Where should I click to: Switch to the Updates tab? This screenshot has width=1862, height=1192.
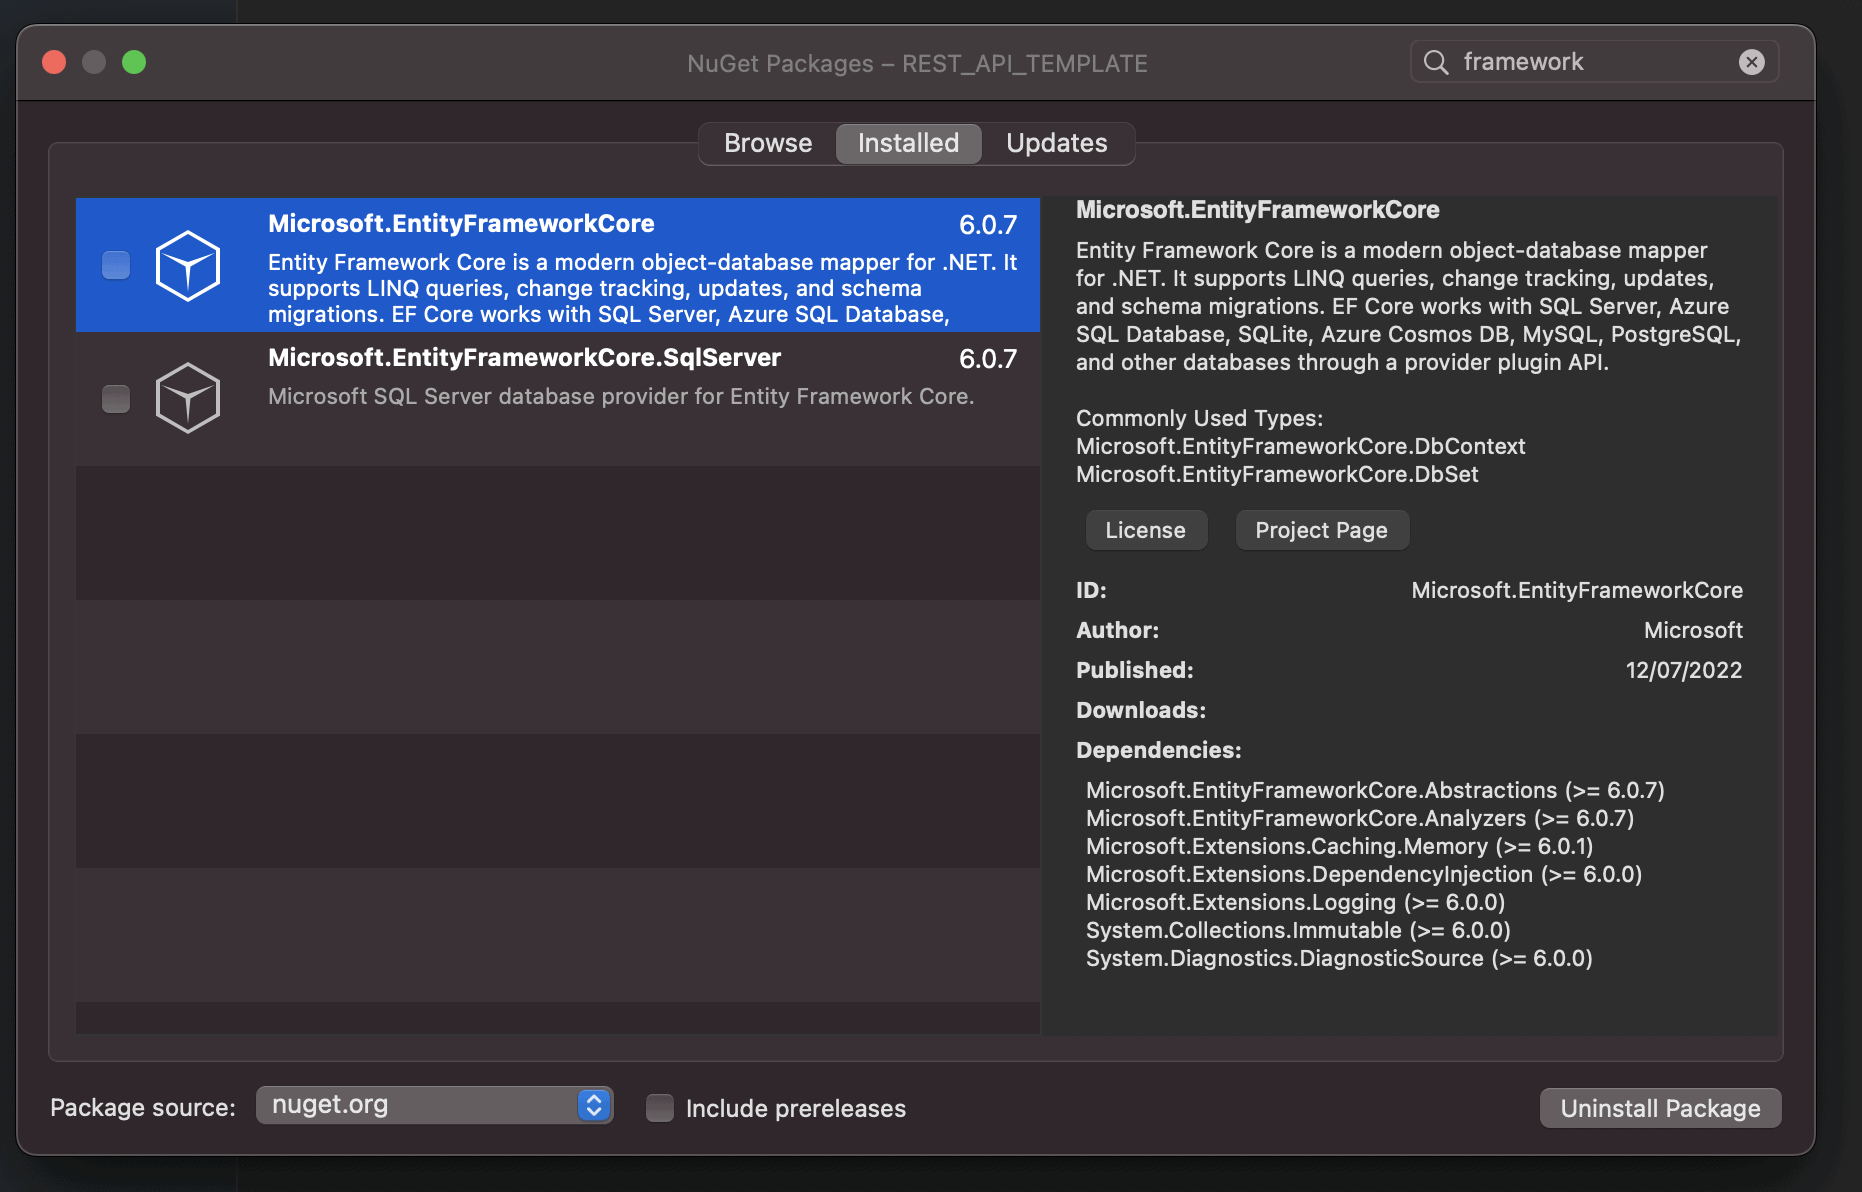click(x=1056, y=143)
